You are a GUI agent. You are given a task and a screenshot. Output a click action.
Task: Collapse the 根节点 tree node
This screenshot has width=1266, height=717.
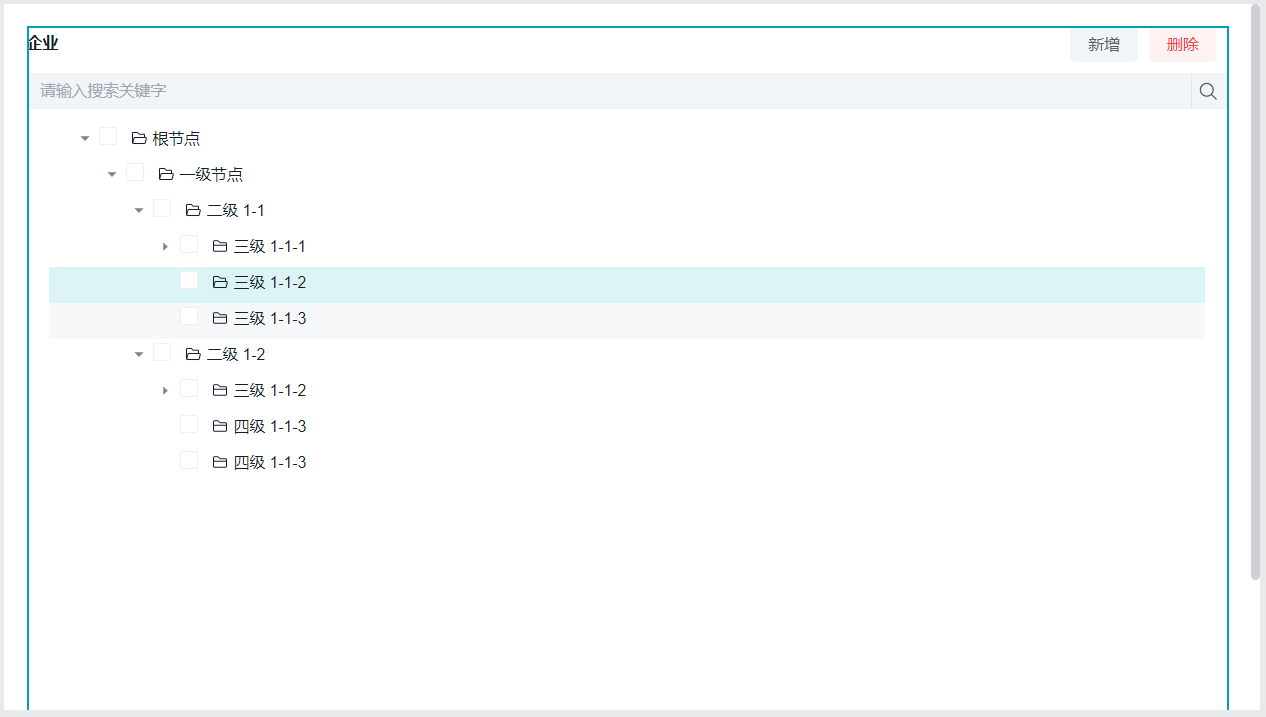(x=85, y=138)
